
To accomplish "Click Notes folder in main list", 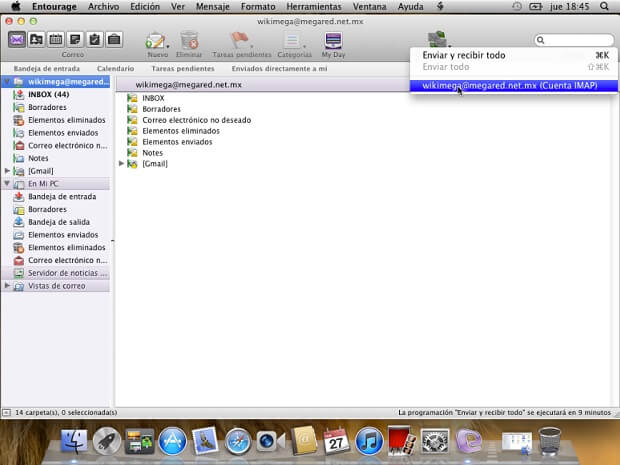I will click(152, 153).
